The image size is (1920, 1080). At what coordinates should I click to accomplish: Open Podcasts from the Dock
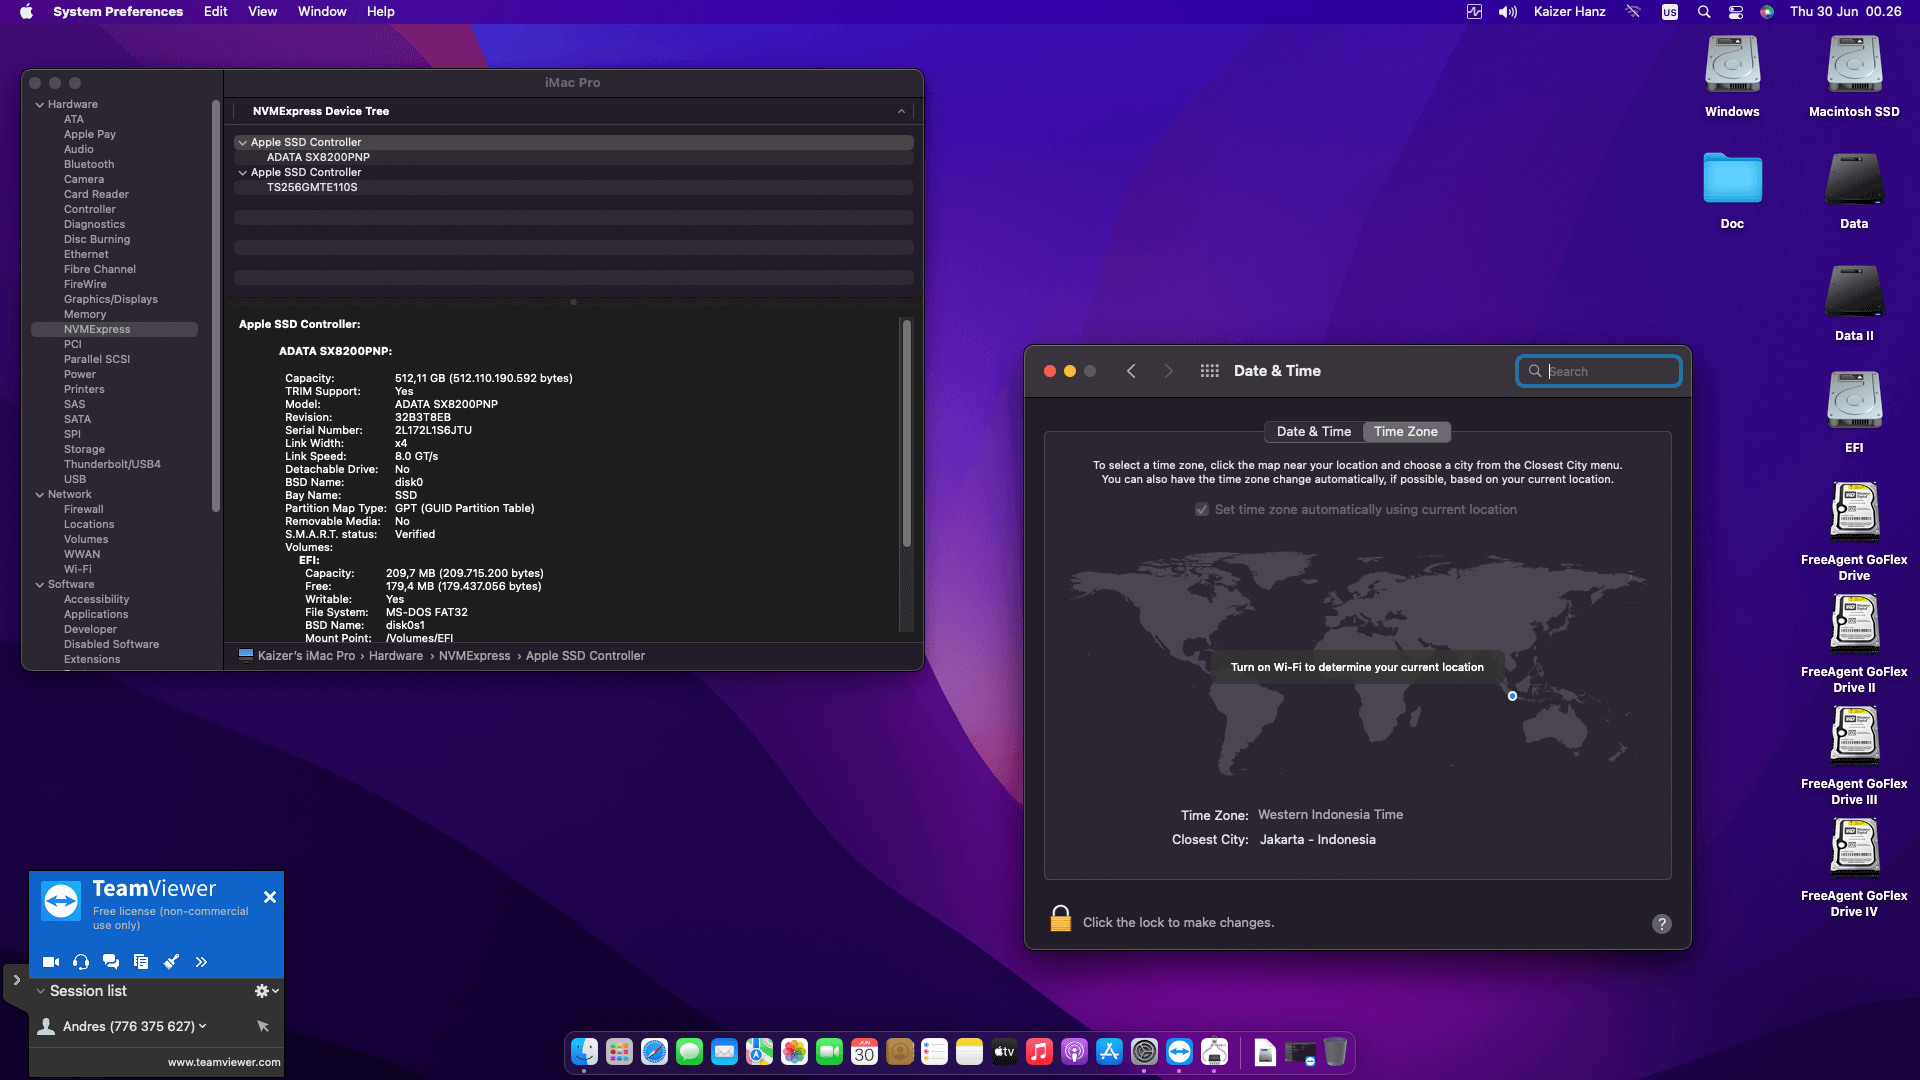[1075, 1052]
